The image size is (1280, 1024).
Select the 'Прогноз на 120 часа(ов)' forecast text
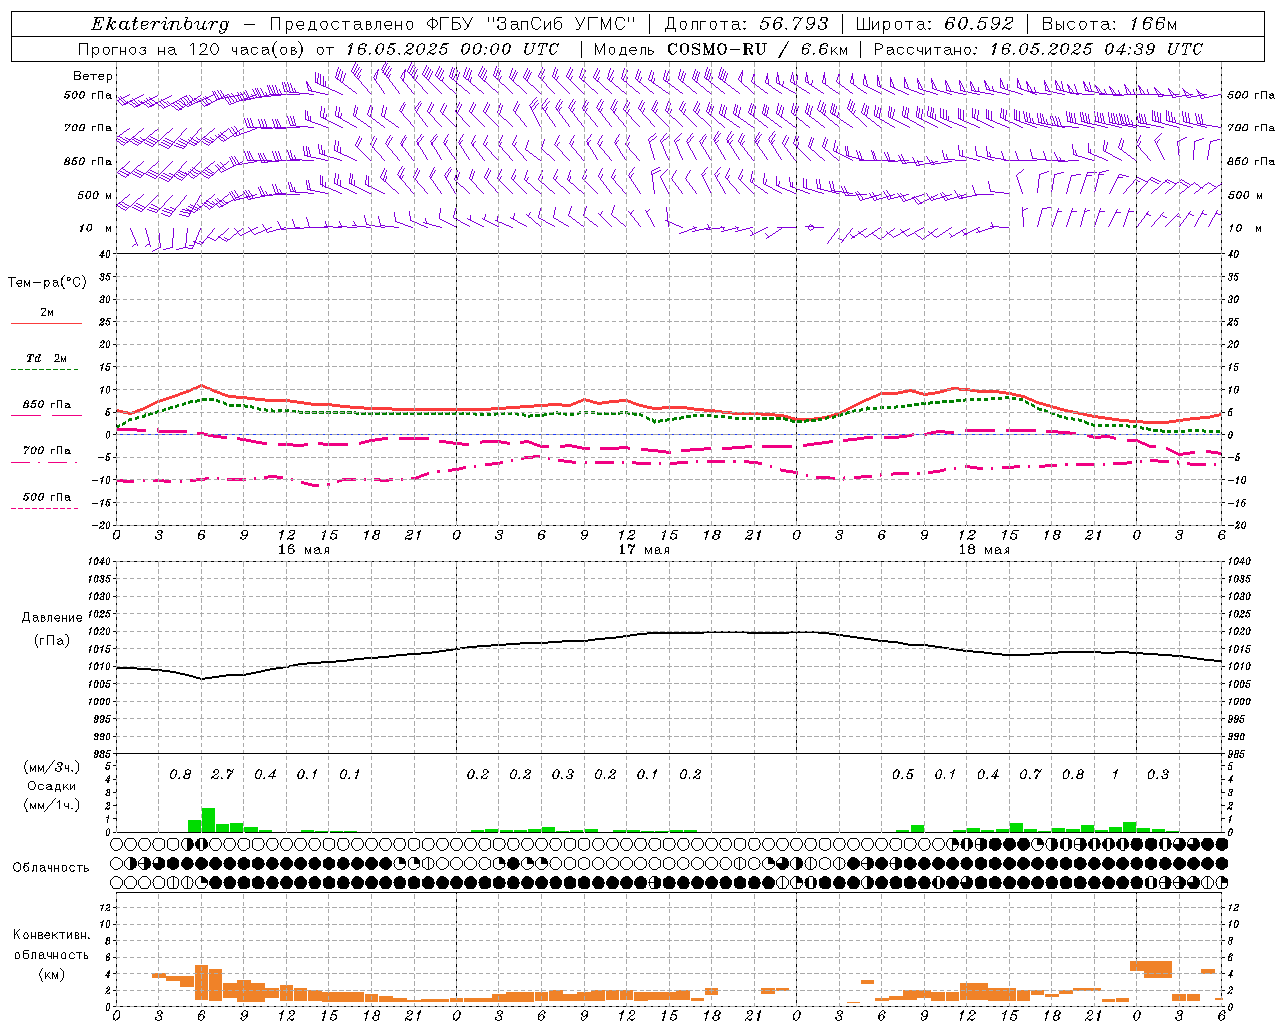192,49
